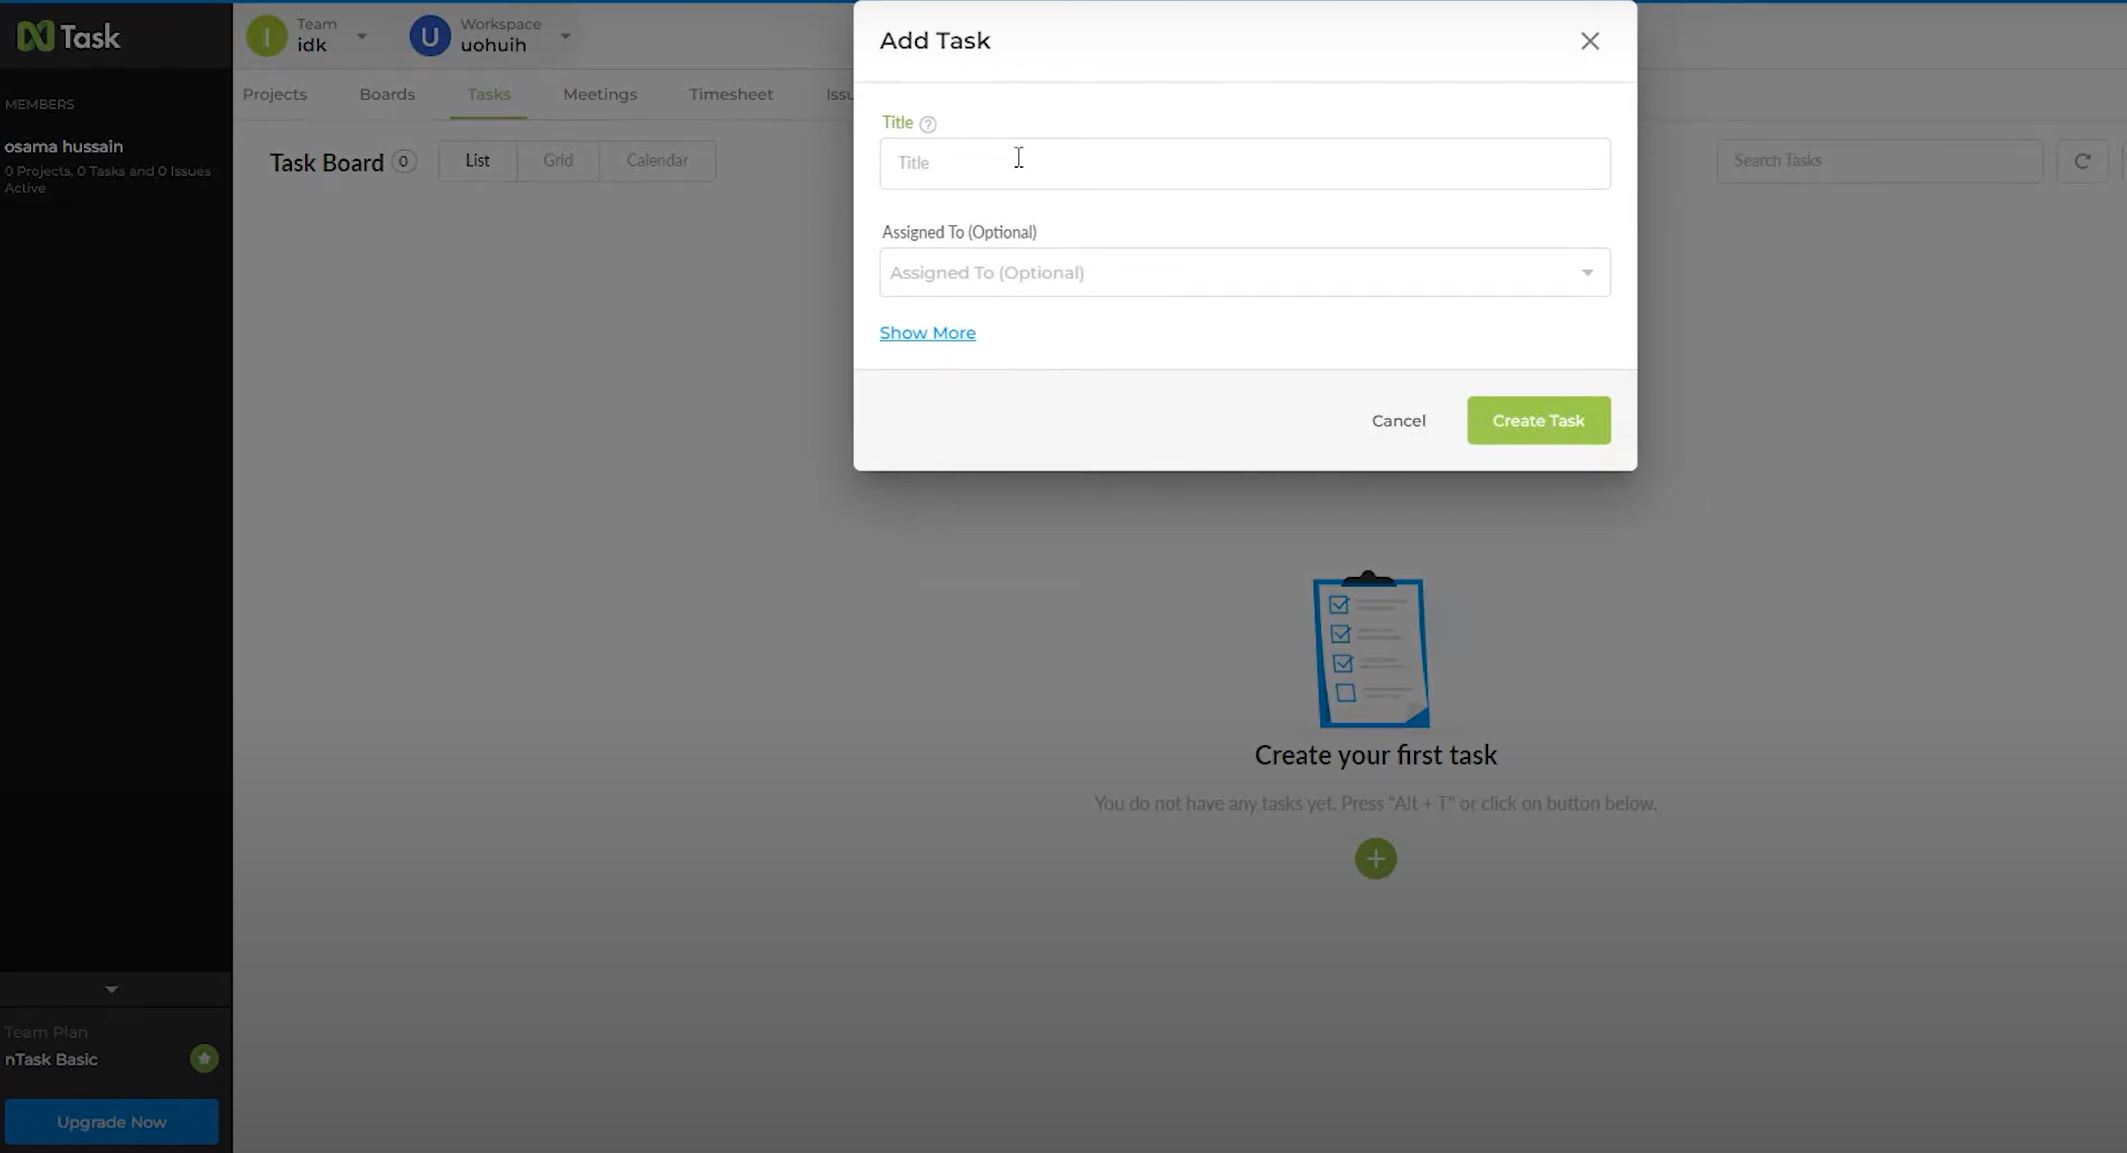
Task: Switch Task Board to List view
Action: click(477, 160)
